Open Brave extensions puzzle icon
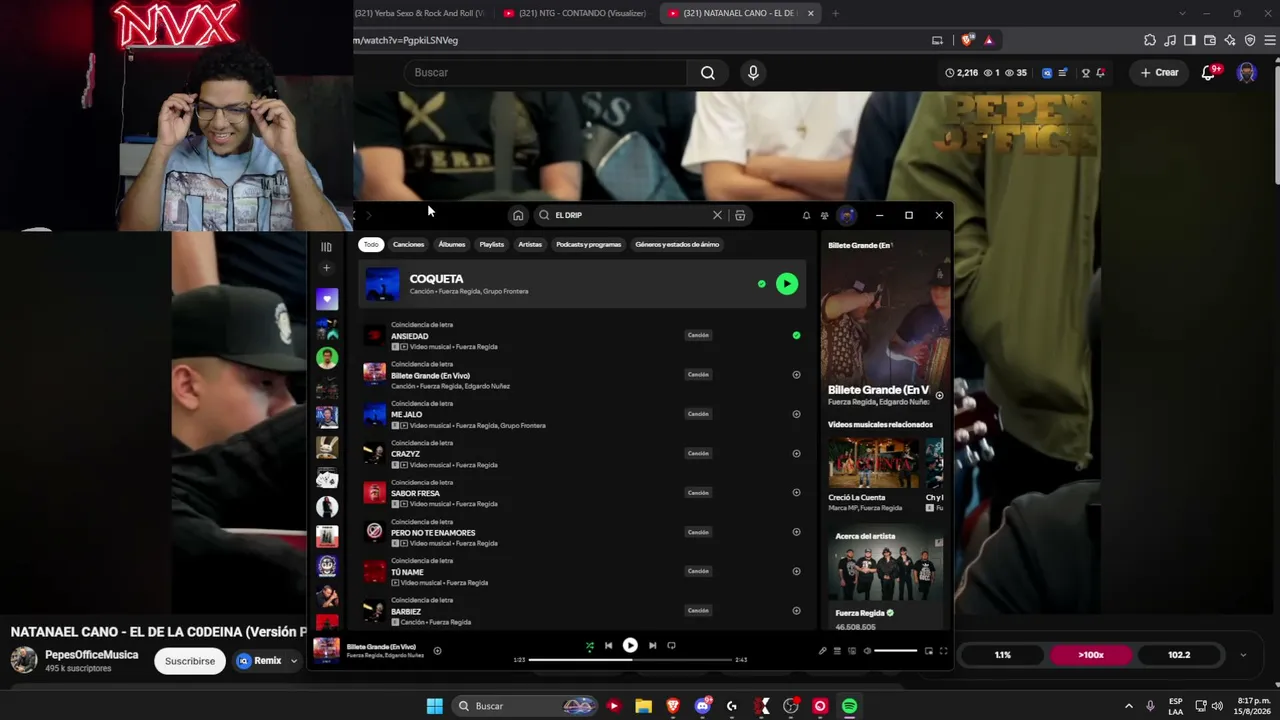The image size is (1280, 720). 1150,40
